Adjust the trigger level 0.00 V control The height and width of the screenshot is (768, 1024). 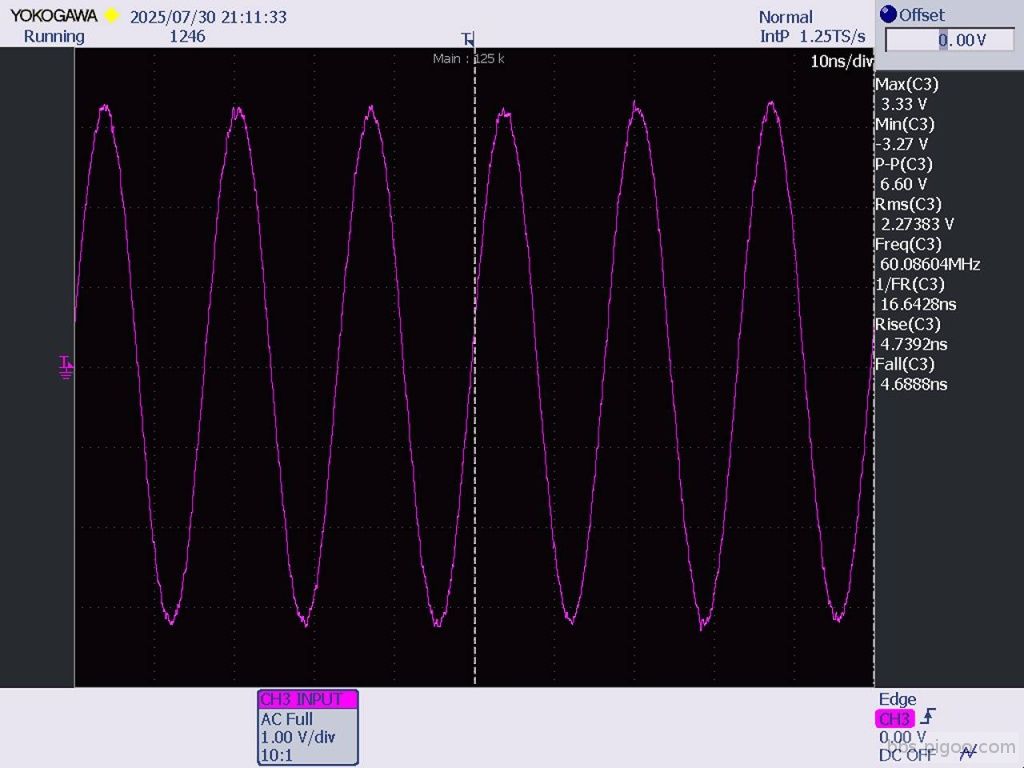[x=903, y=736]
